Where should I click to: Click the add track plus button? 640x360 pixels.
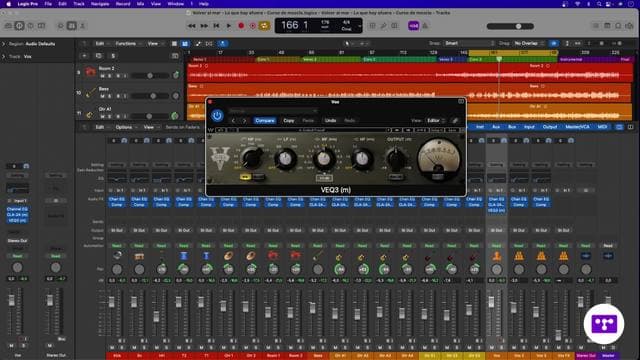pyautogui.click(x=84, y=56)
